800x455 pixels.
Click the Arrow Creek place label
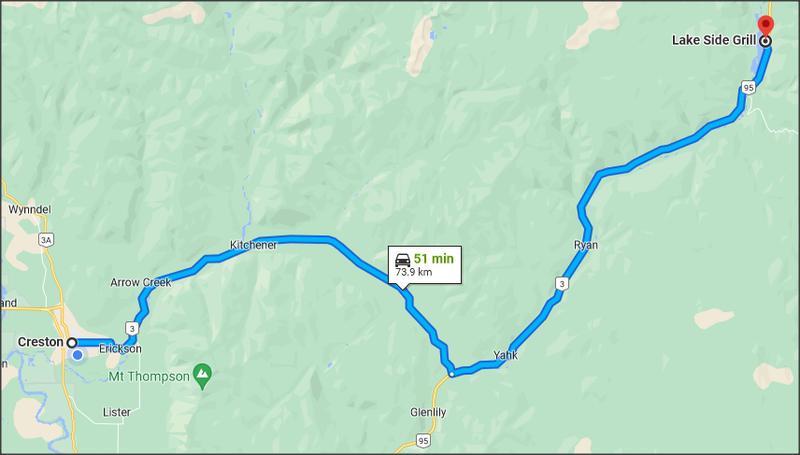[140, 282]
